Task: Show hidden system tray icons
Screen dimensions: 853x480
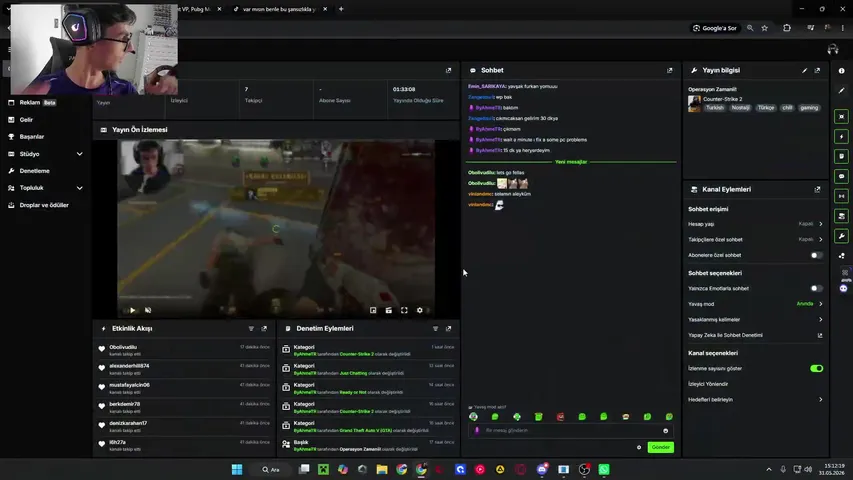Action: coord(769,470)
